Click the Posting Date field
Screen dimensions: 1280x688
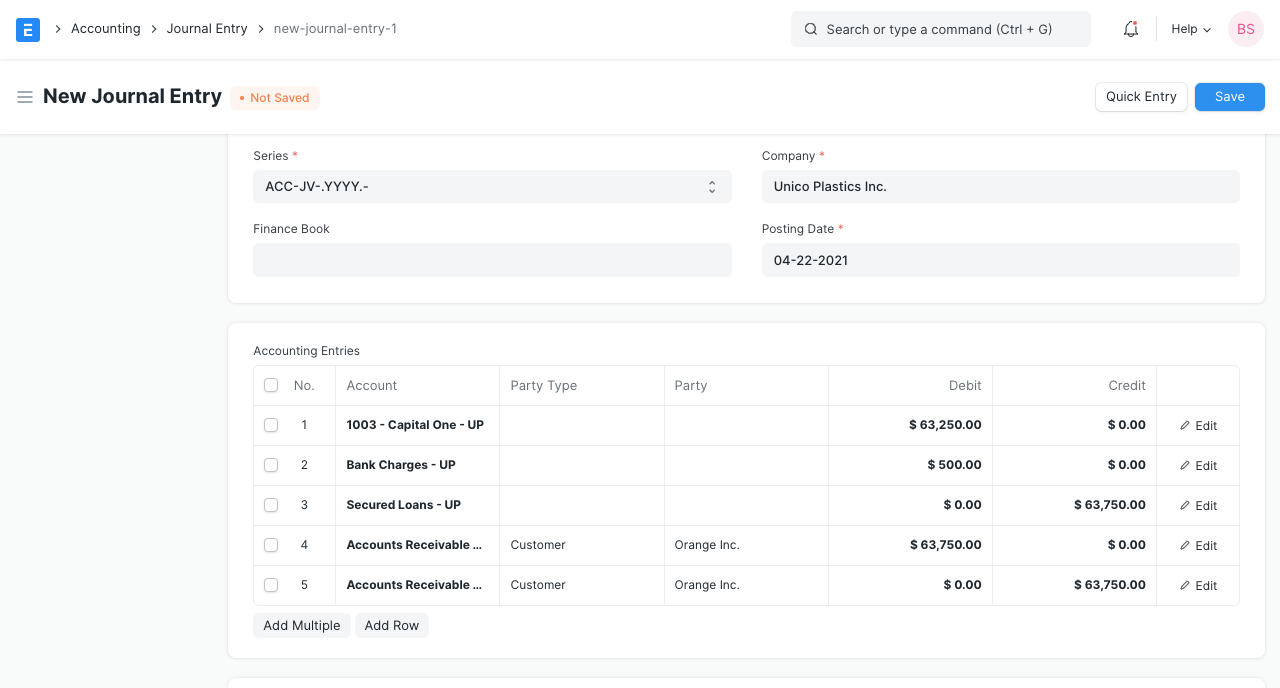coord(1000,260)
